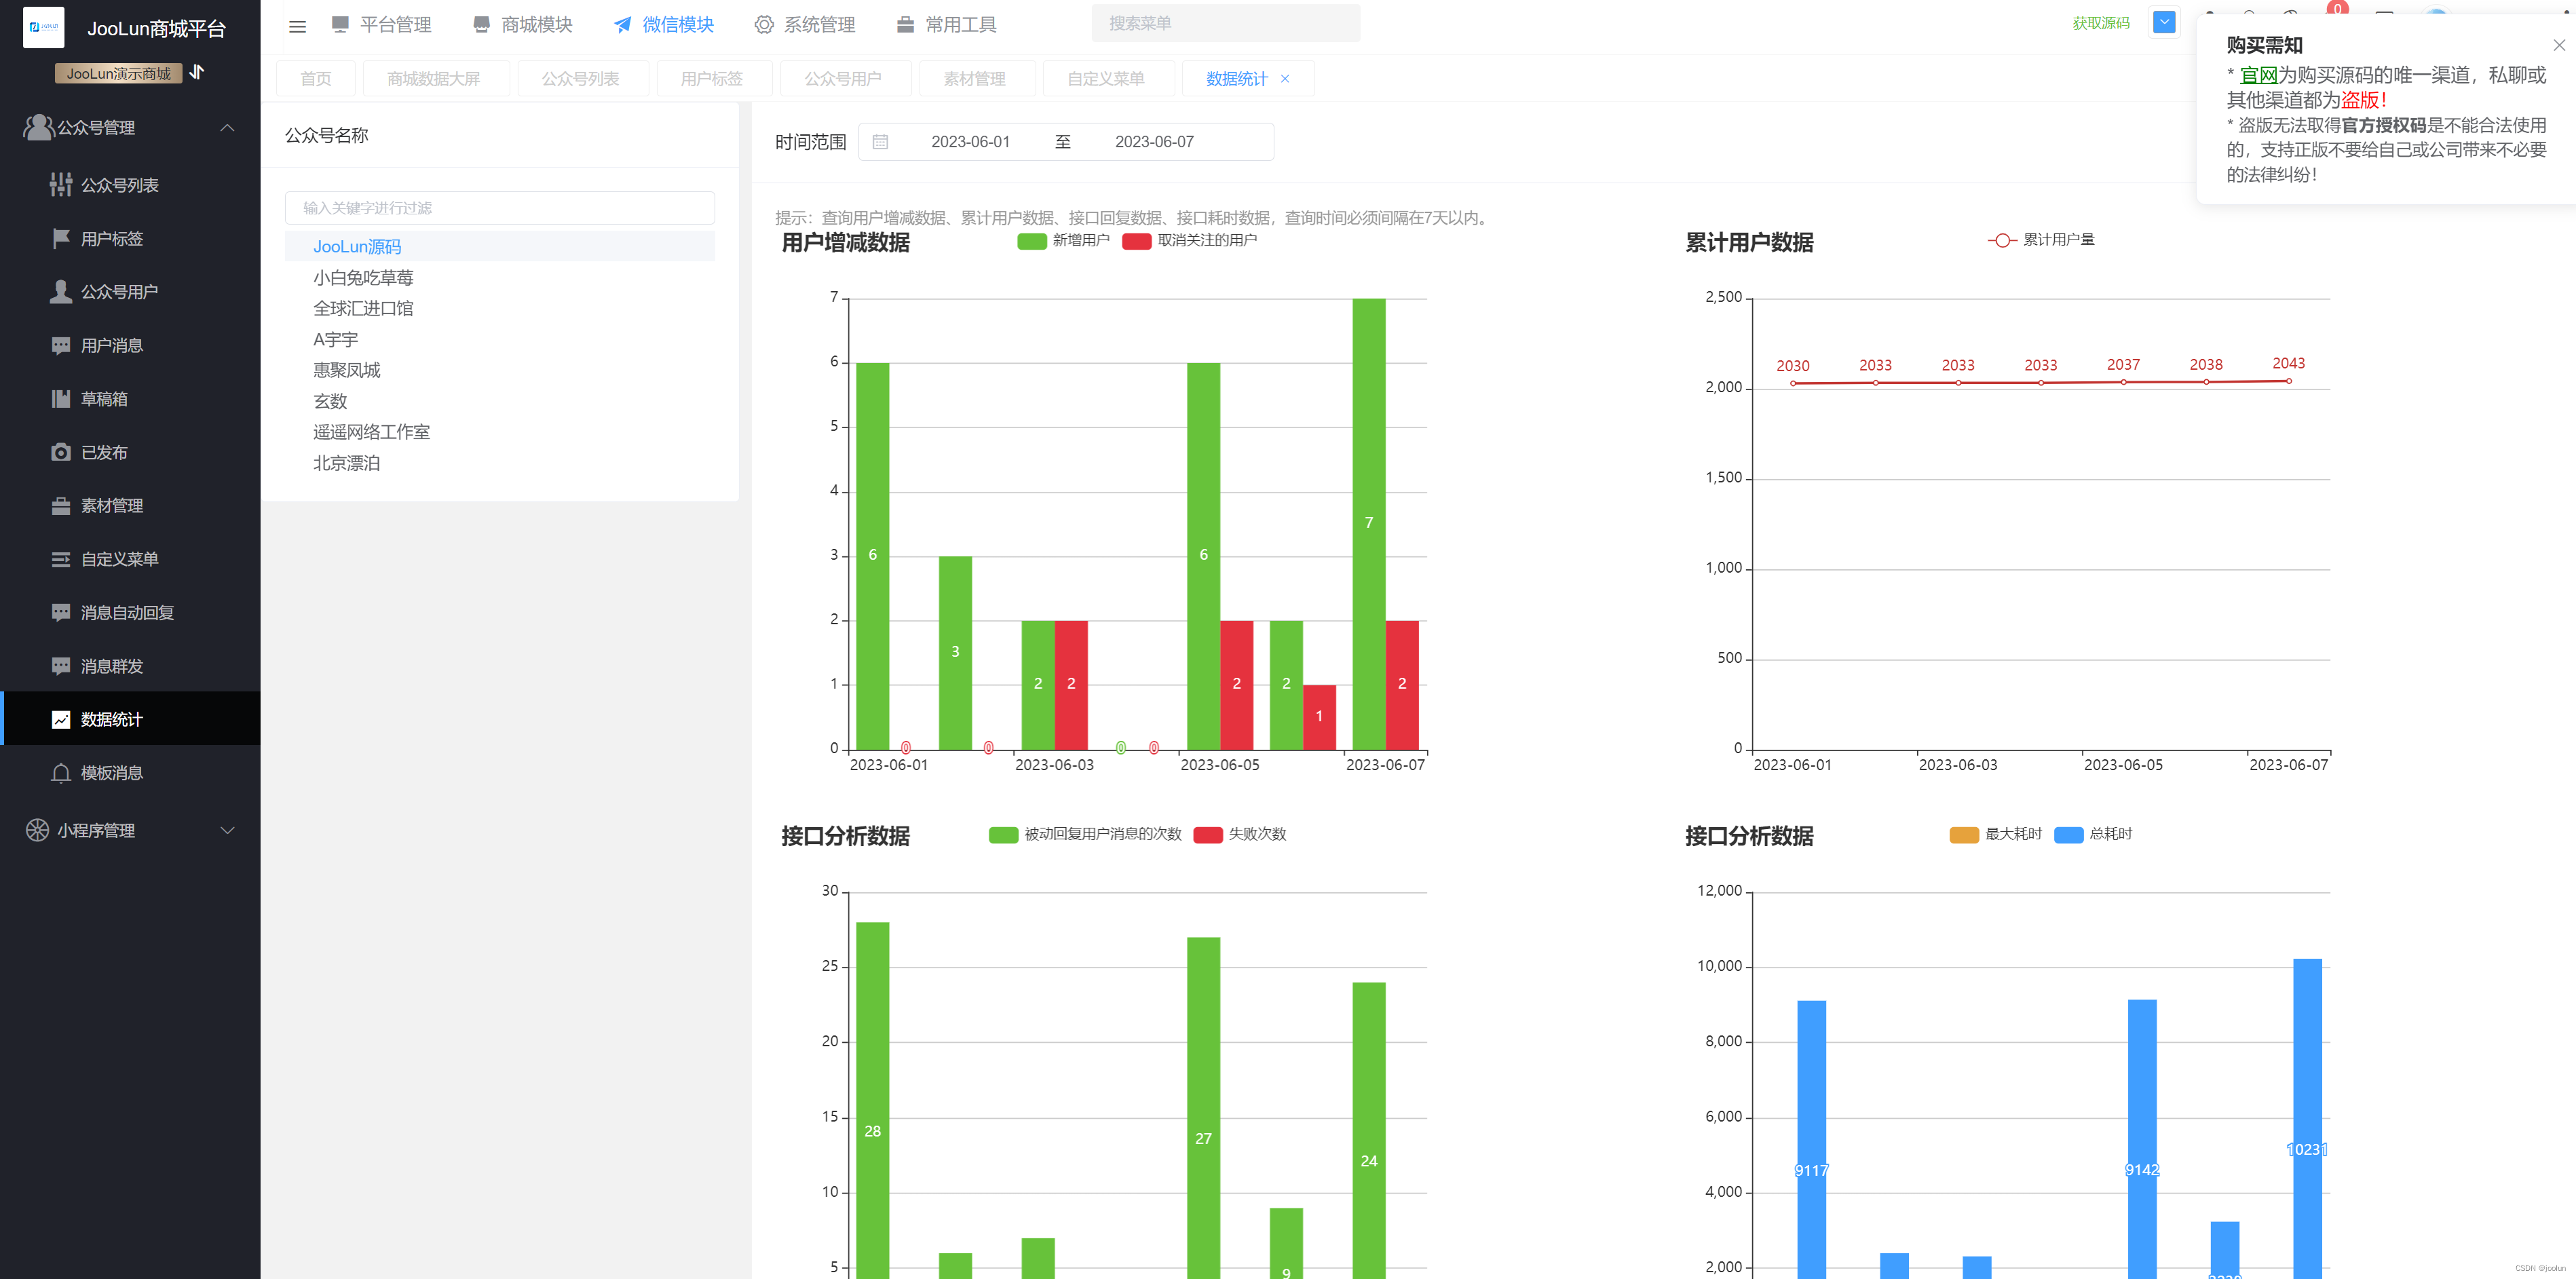Open the JooLun演示商城 mall selector

coord(118,73)
